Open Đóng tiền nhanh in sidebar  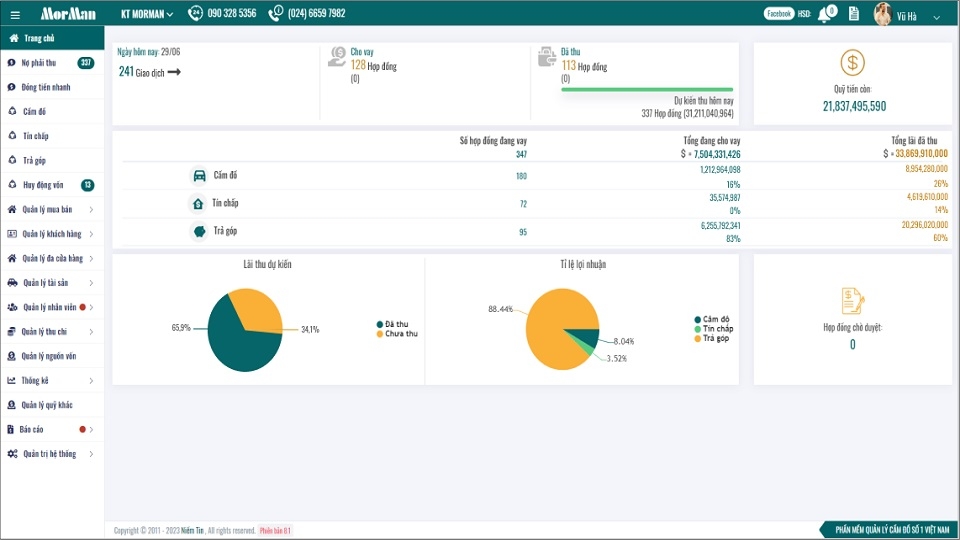tap(52, 87)
